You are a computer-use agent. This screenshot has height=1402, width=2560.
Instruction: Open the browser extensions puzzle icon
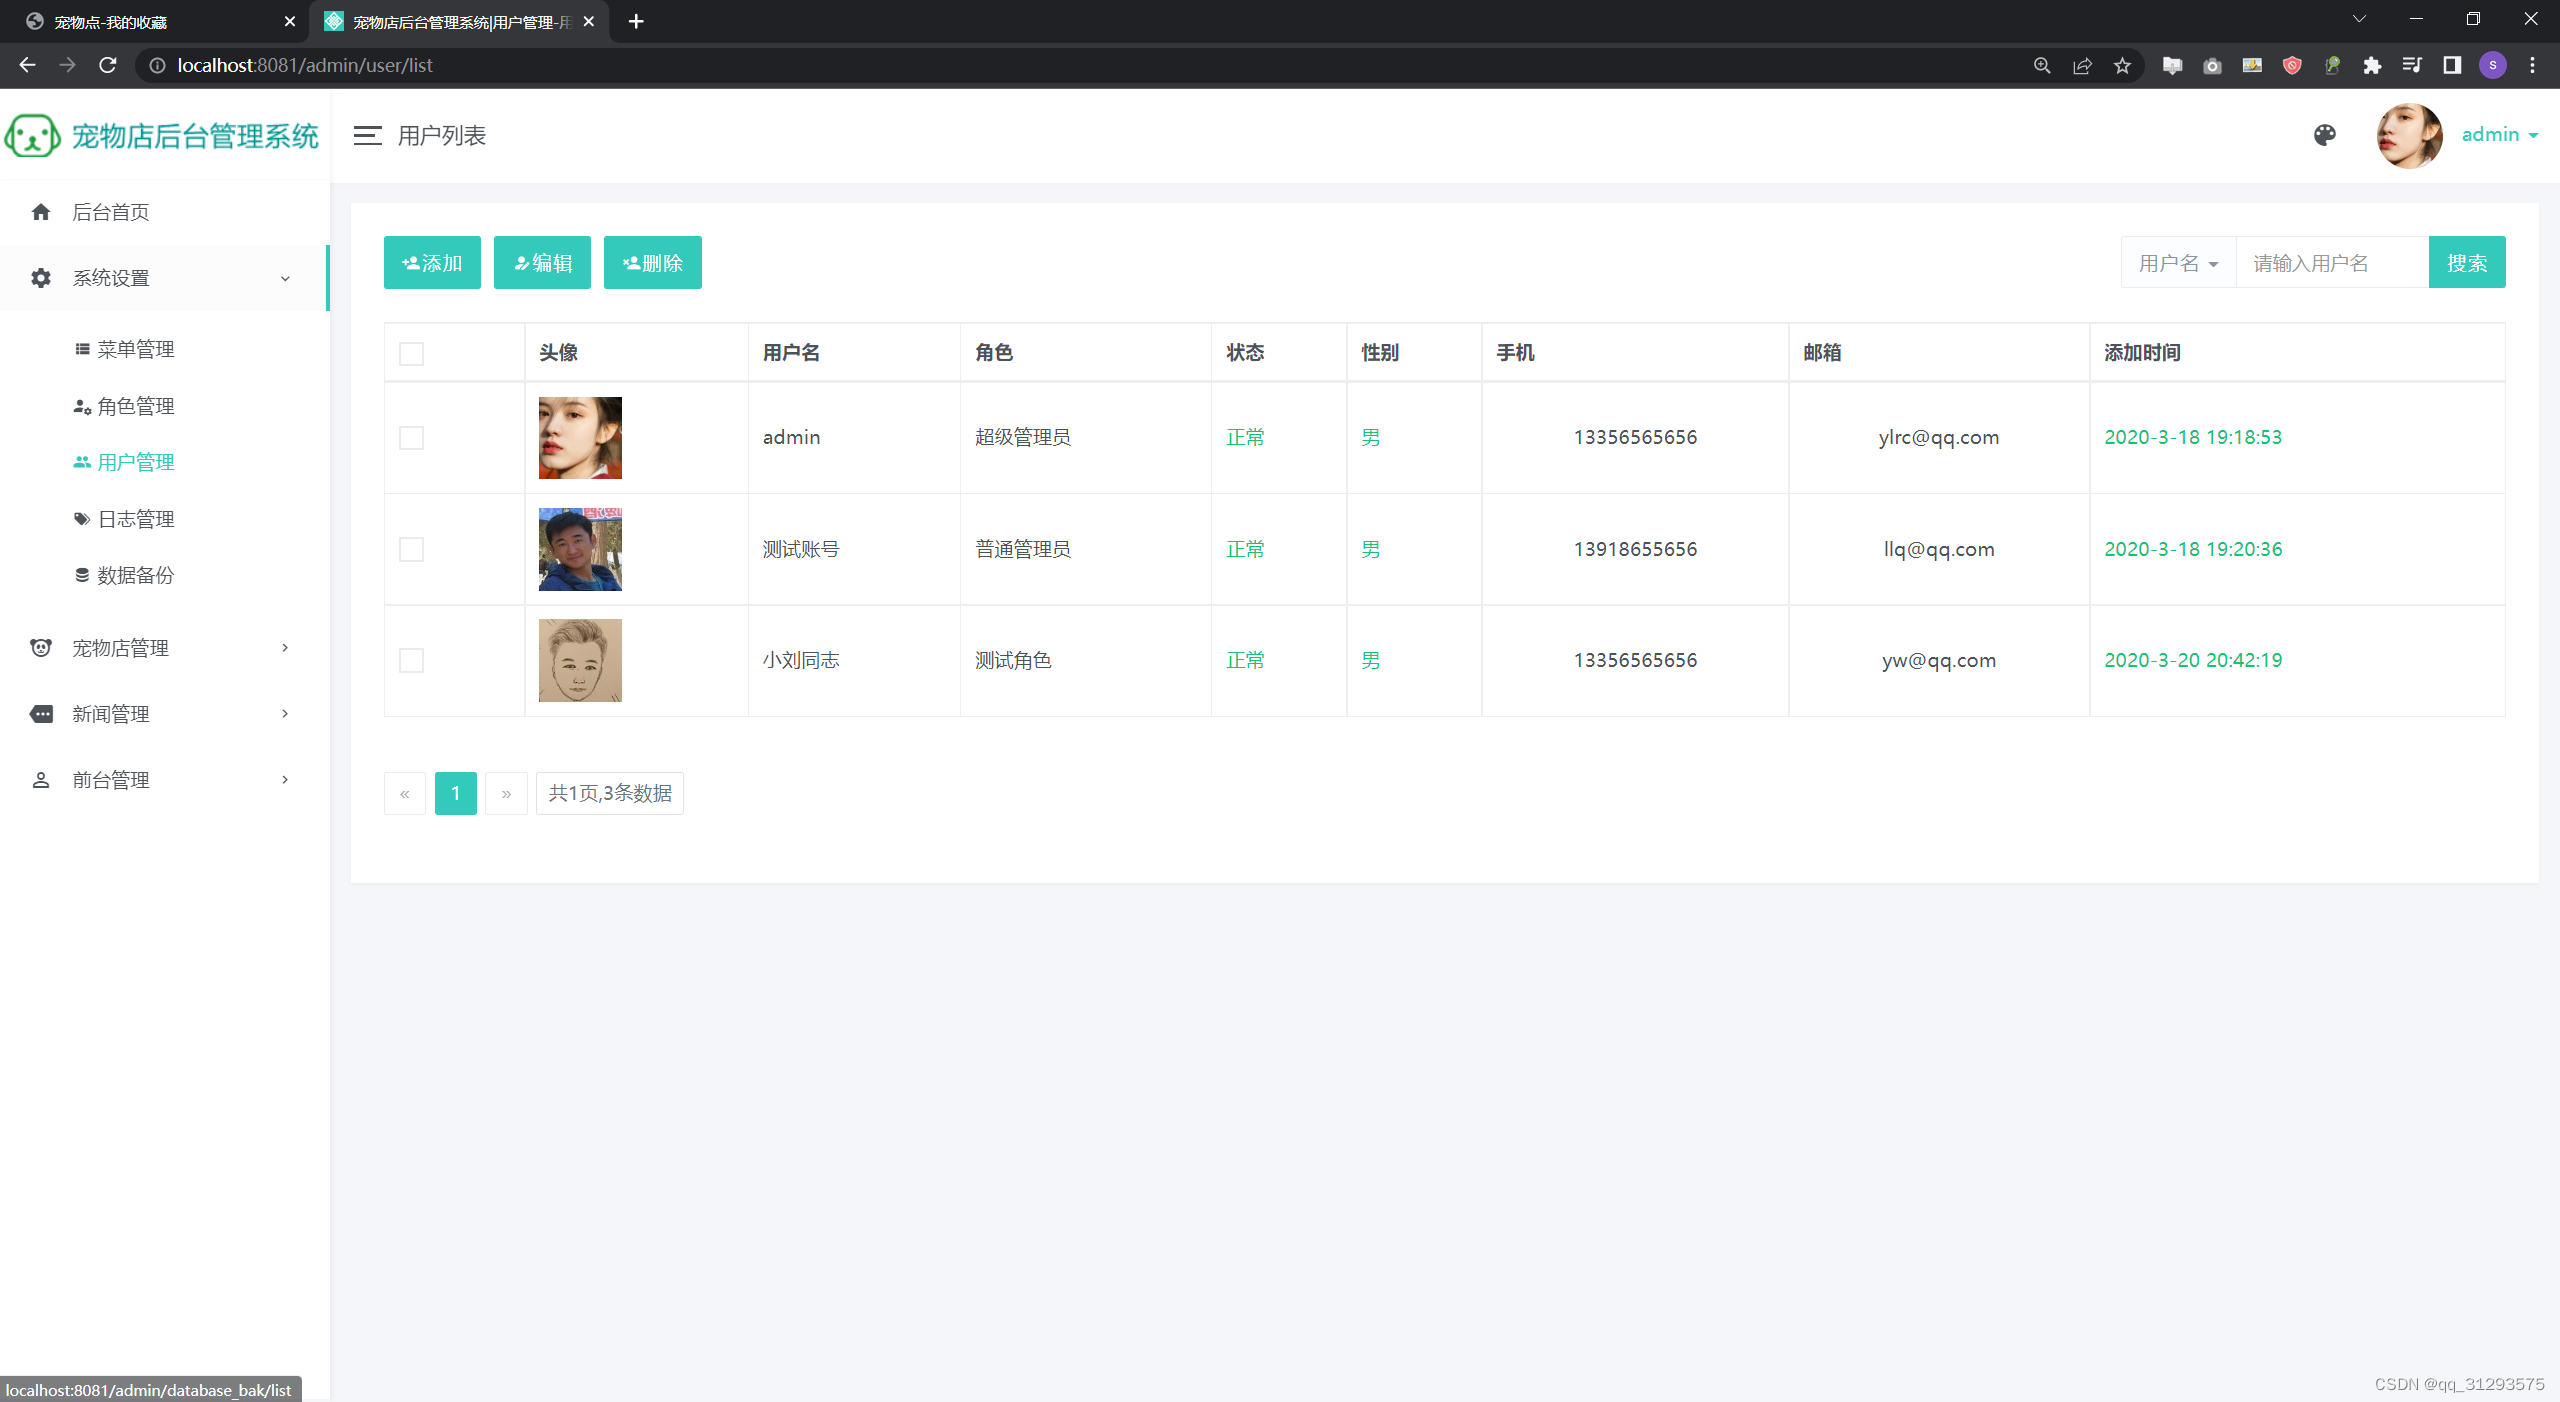pos(2372,66)
